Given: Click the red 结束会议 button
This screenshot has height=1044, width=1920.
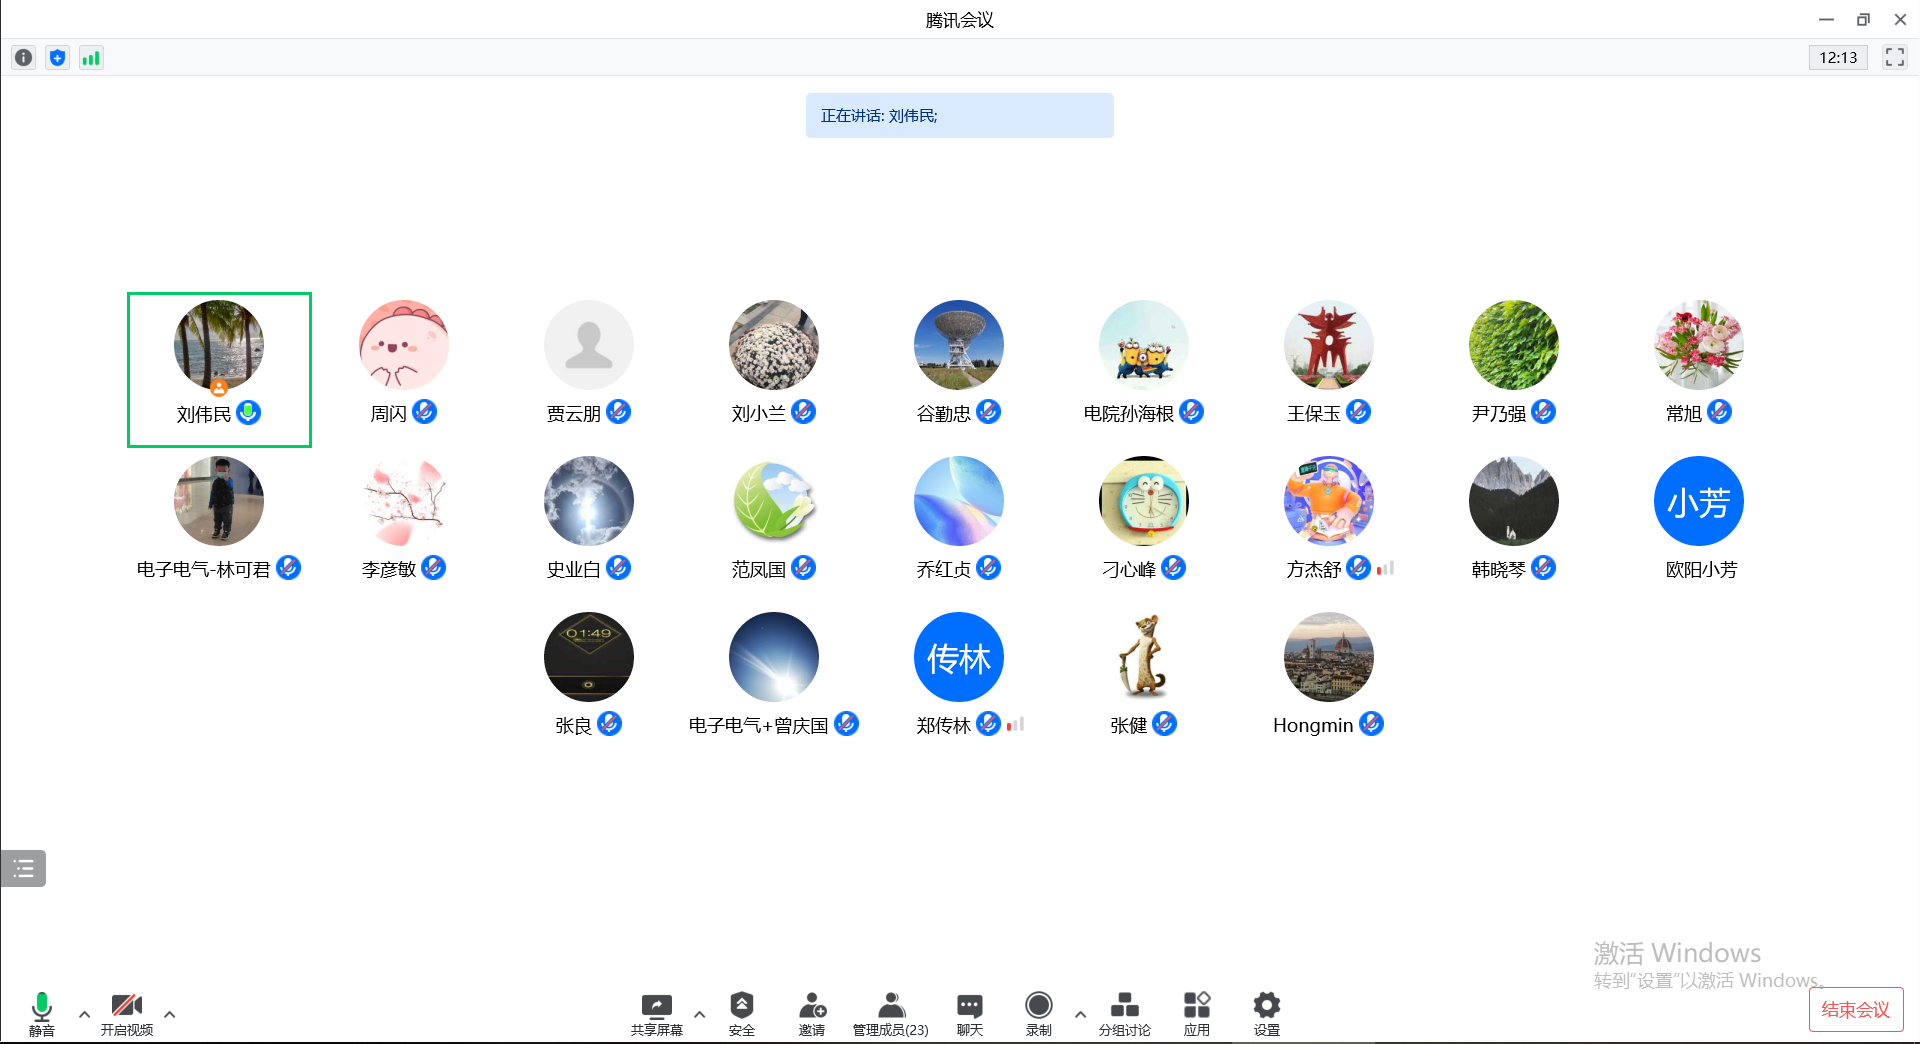Looking at the screenshot, I should 1855,1009.
